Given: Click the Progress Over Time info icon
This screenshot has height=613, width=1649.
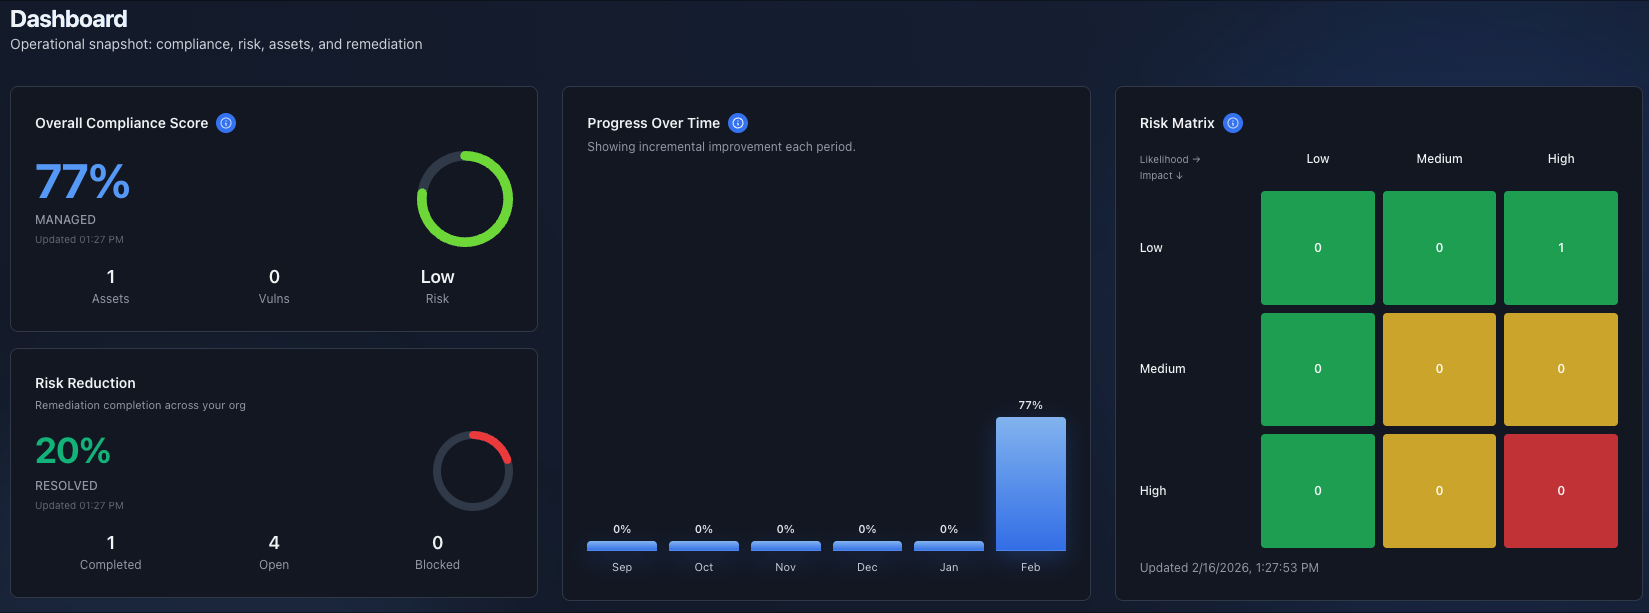Looking at the screenshot, I should pyautogui.click(x=738, y=122).
